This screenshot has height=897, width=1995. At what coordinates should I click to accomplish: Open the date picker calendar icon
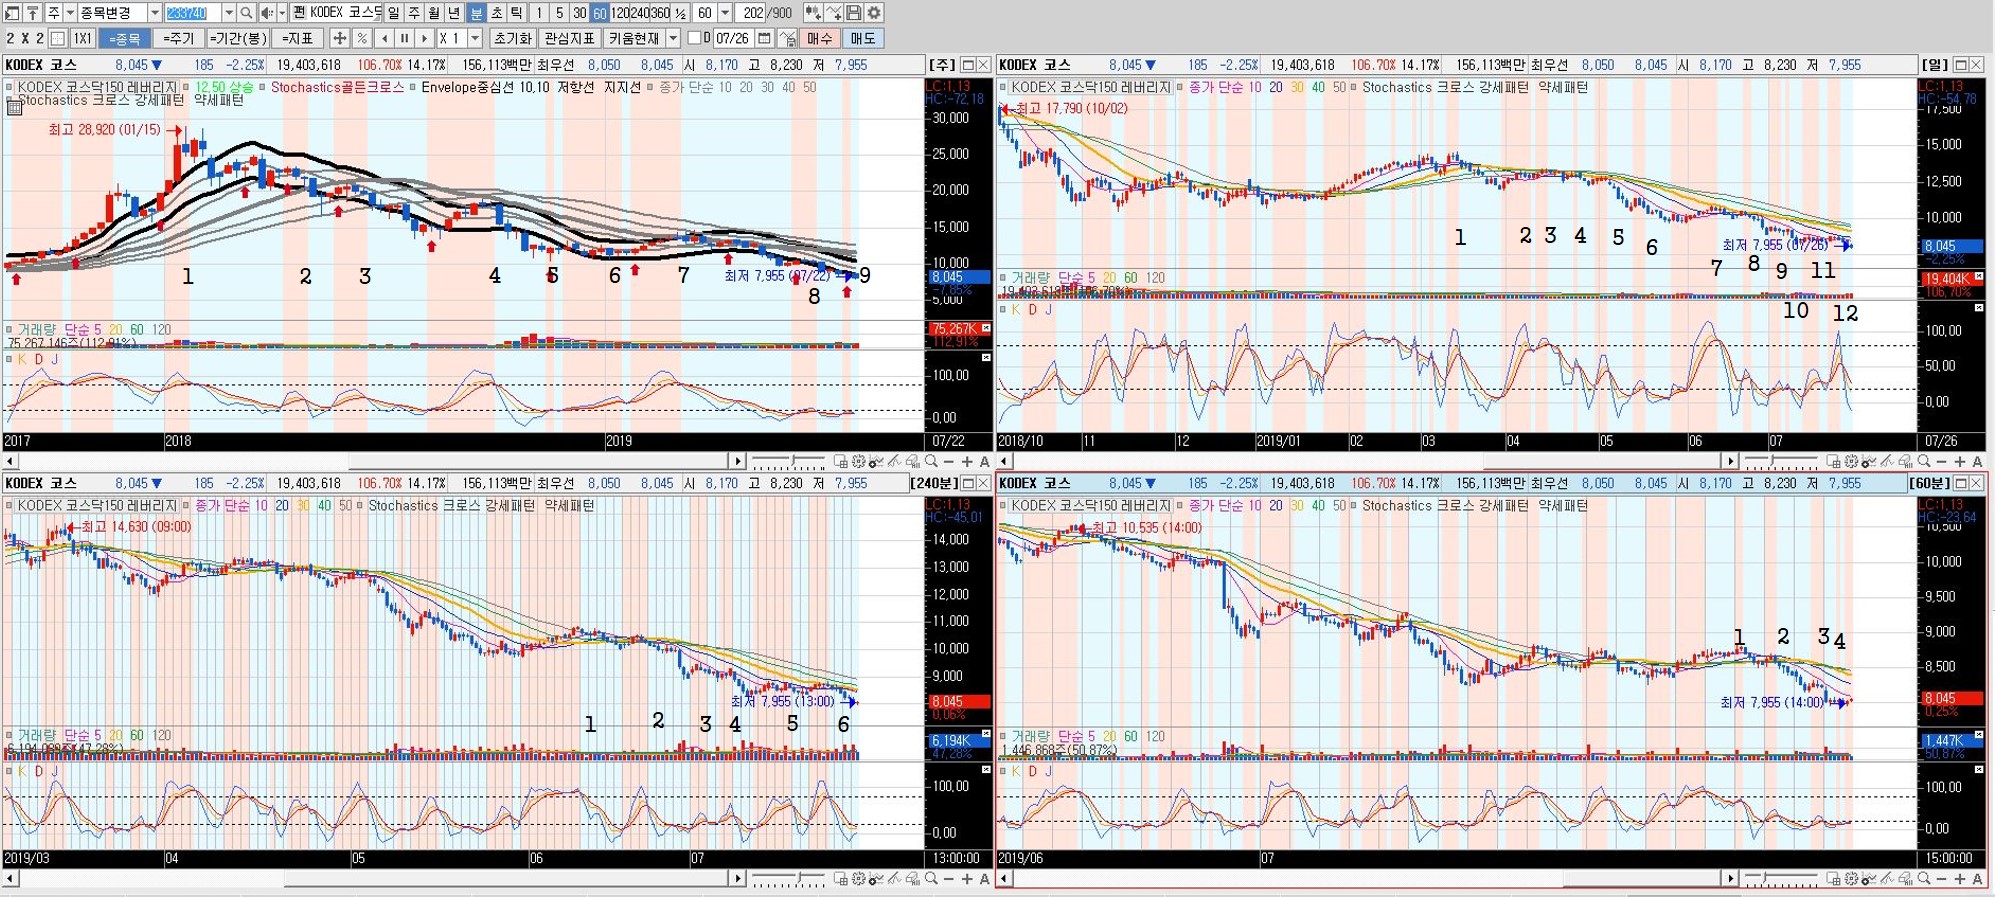[764, 38]
